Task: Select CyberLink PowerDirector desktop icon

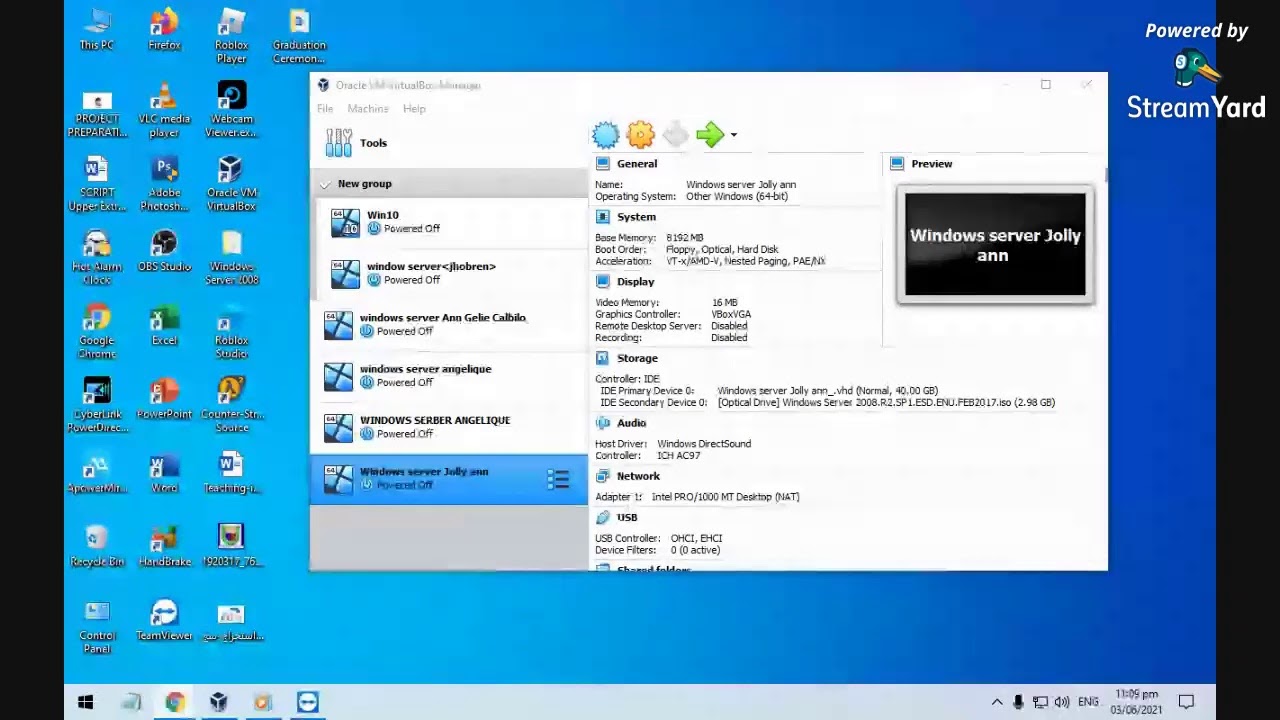Action: [x=97, y=406]
